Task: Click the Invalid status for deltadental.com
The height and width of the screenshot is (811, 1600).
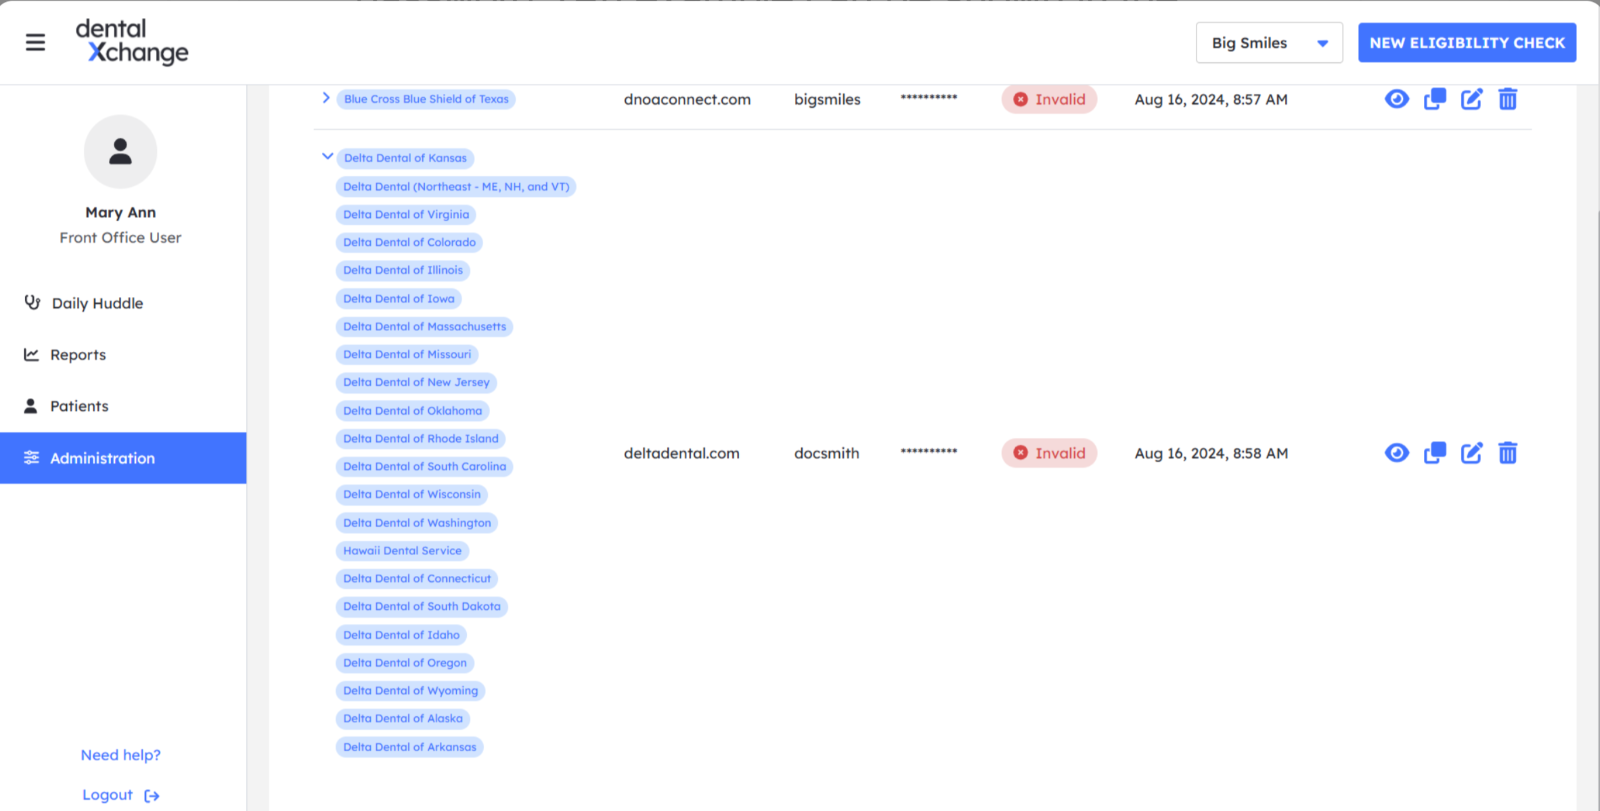Action: [x=1049, y=453]
